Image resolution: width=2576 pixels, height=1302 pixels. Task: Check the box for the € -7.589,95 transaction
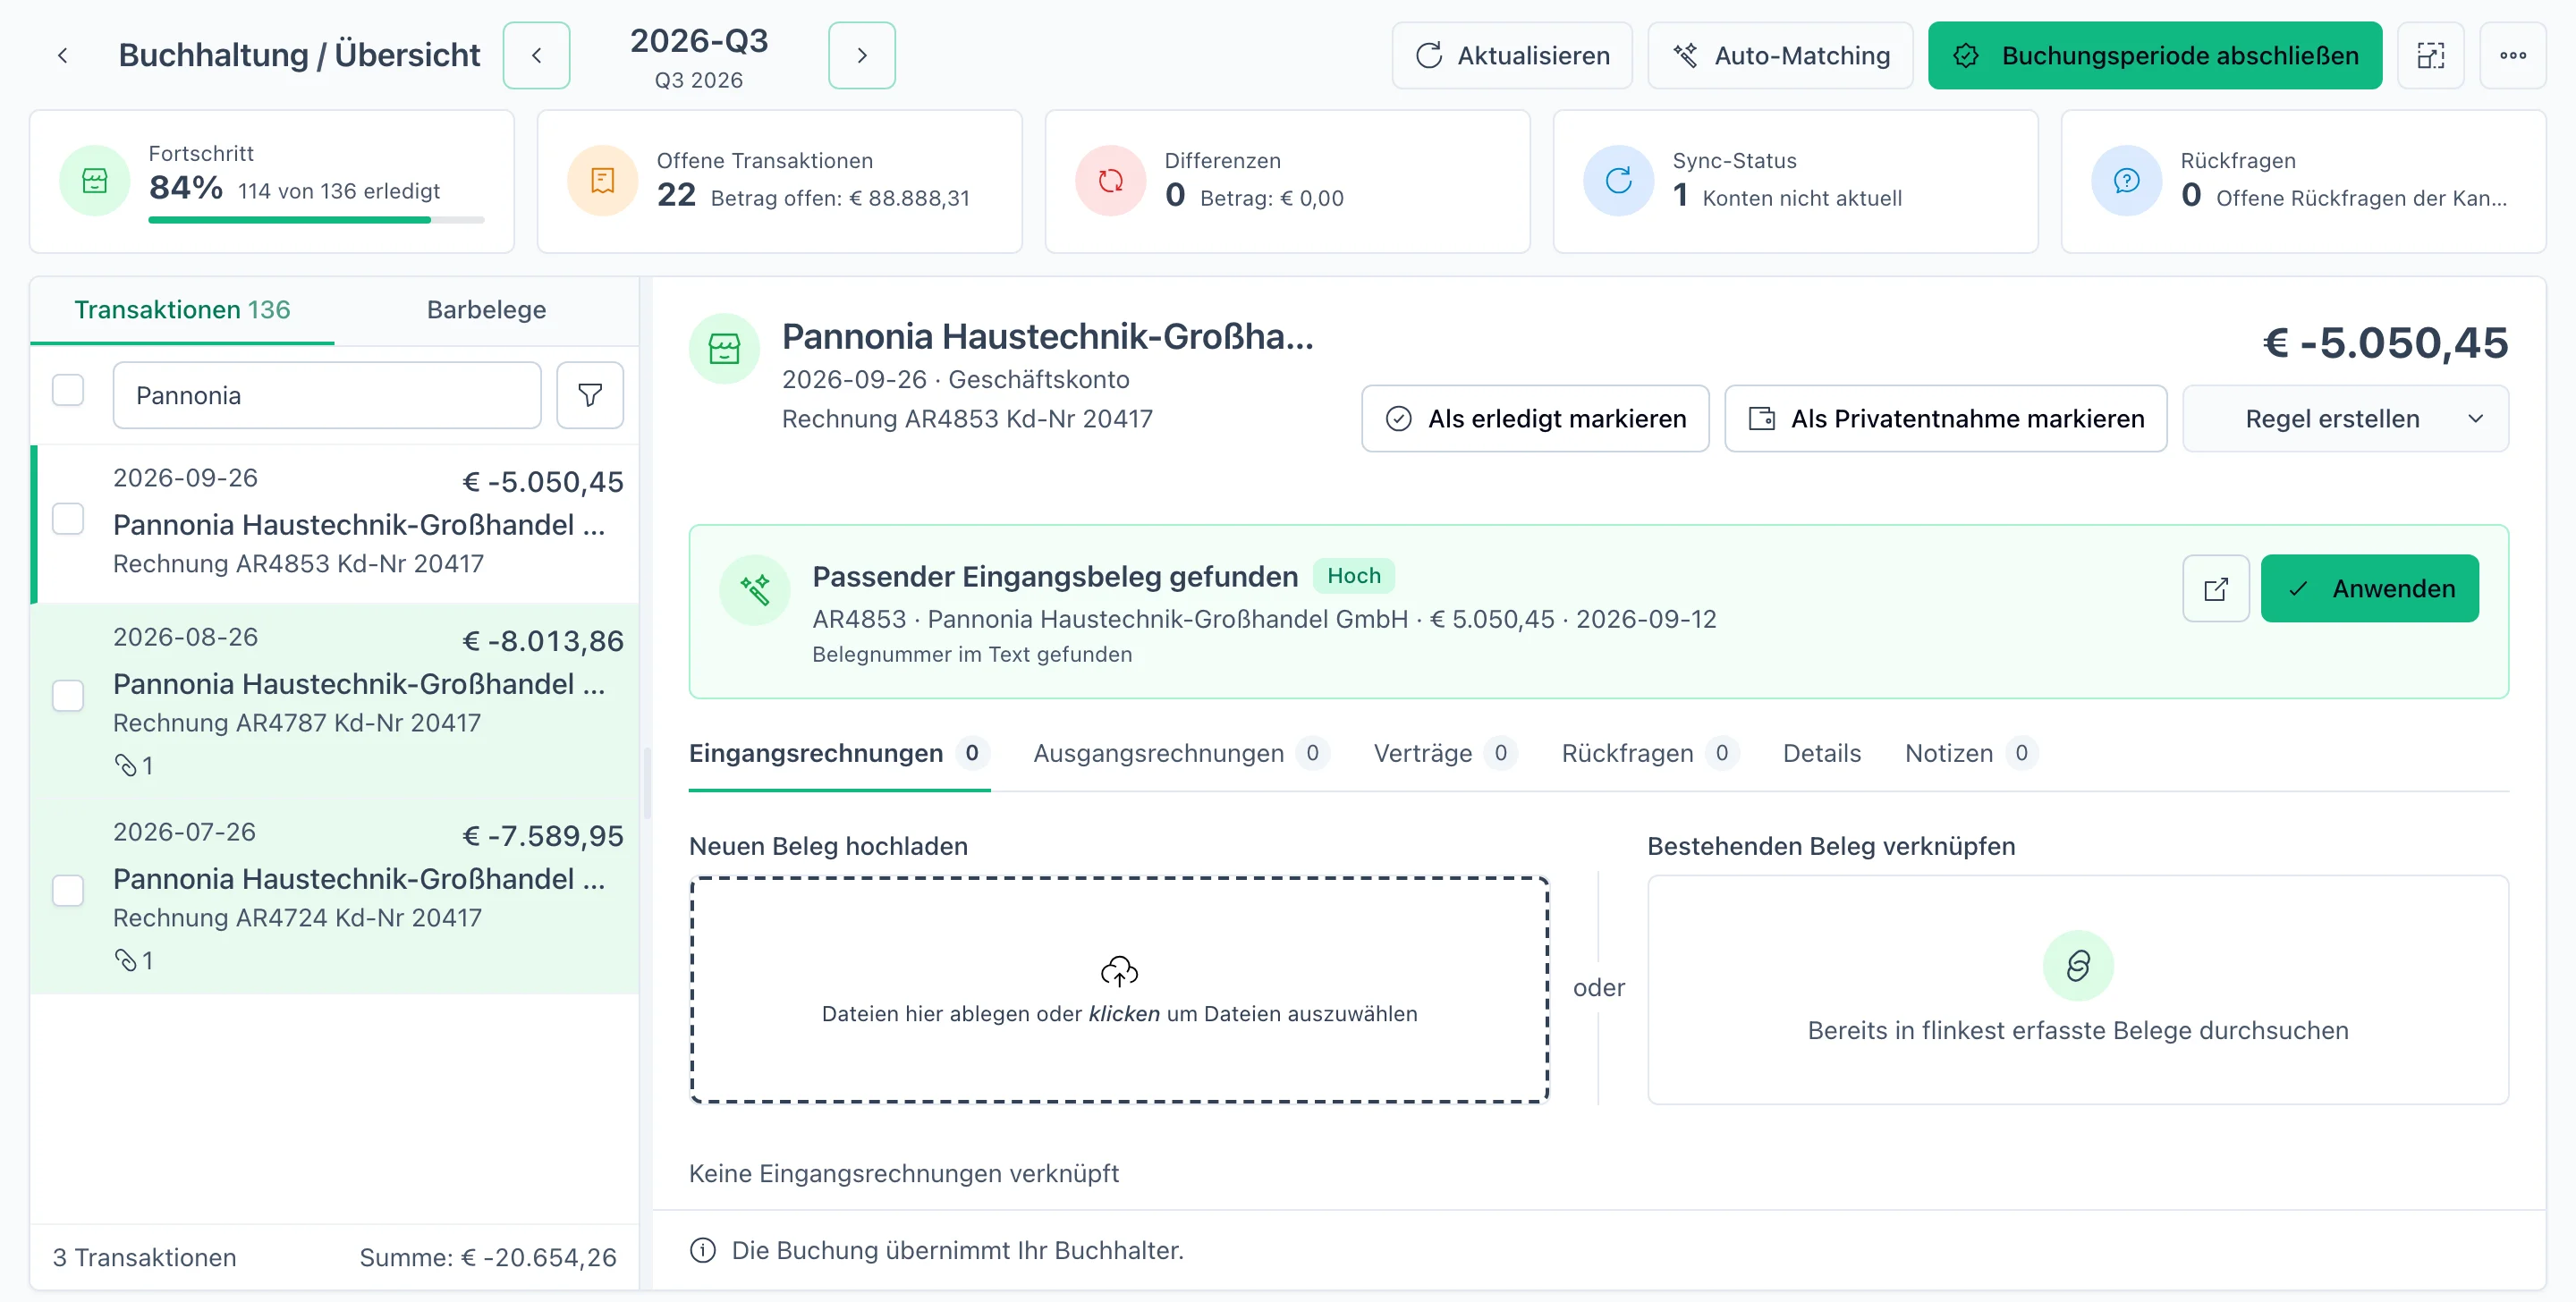pos(68,891)
